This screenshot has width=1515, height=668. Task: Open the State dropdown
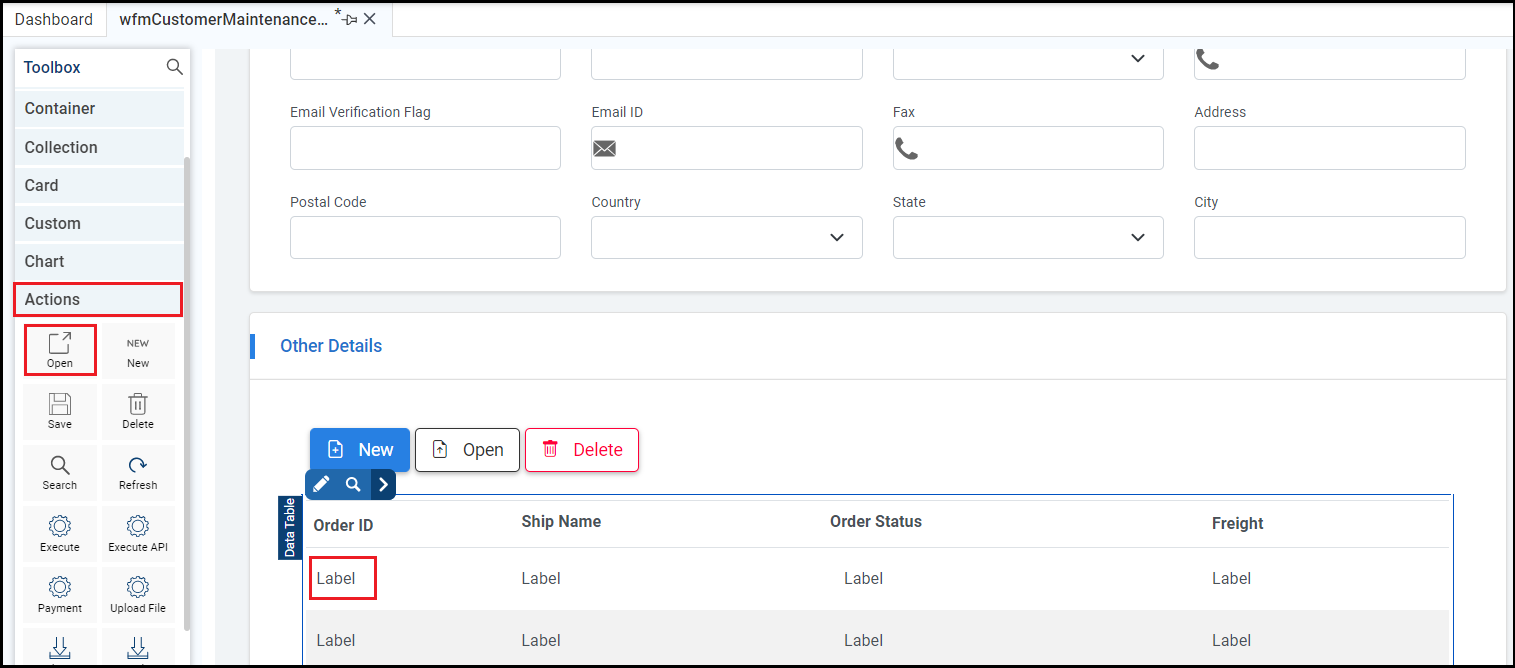pos(1137,238)
